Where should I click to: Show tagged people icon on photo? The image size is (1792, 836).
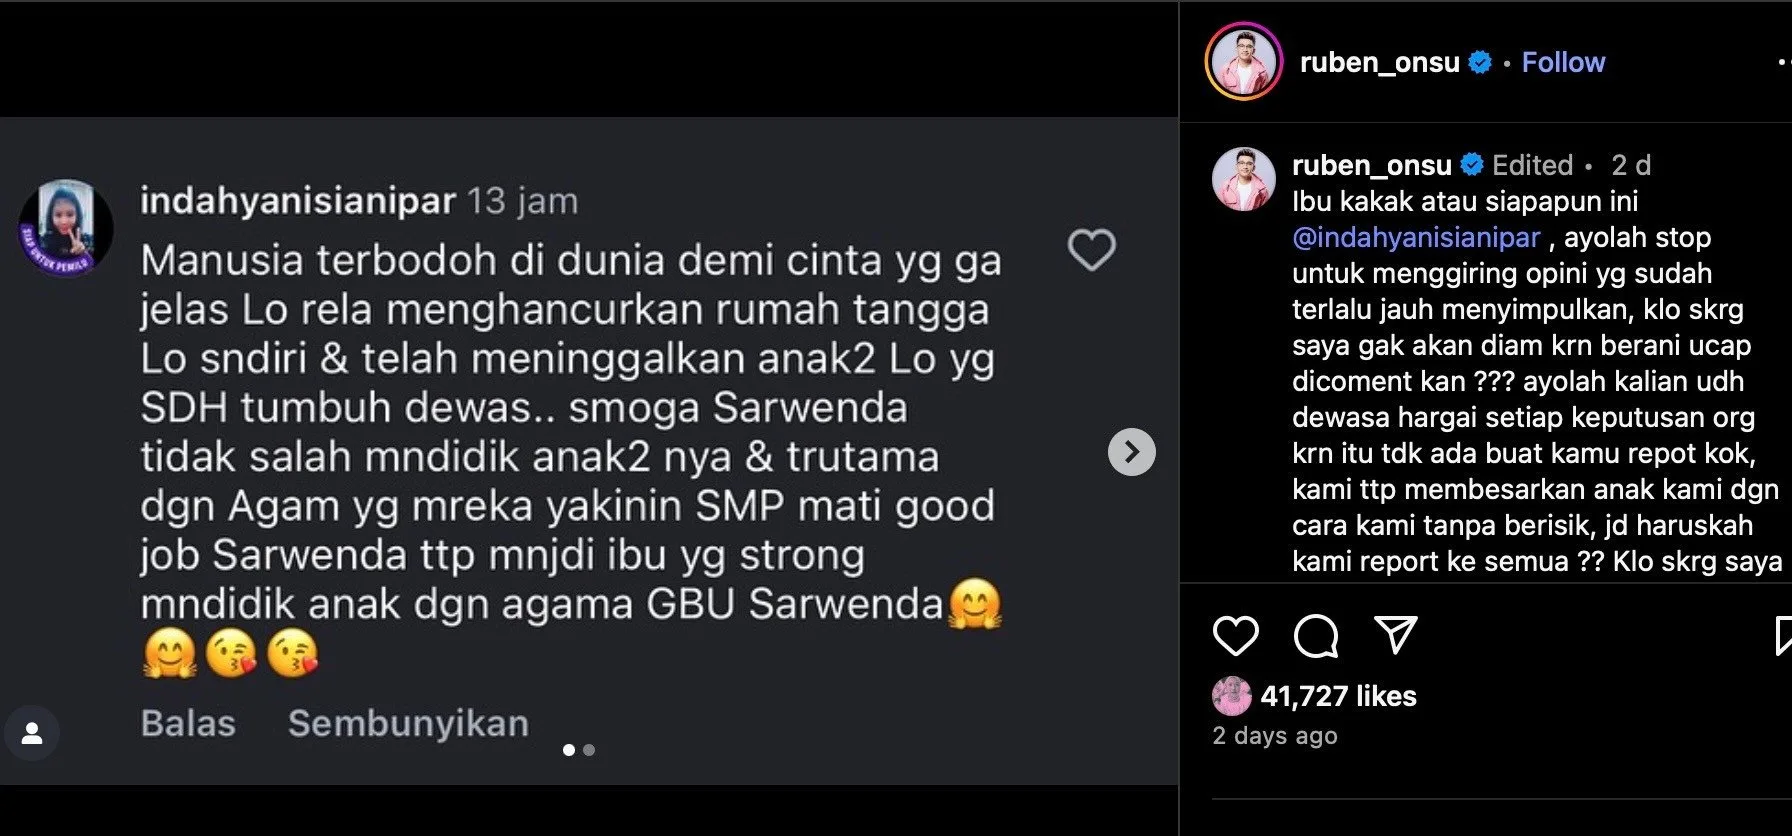(32, 734)
